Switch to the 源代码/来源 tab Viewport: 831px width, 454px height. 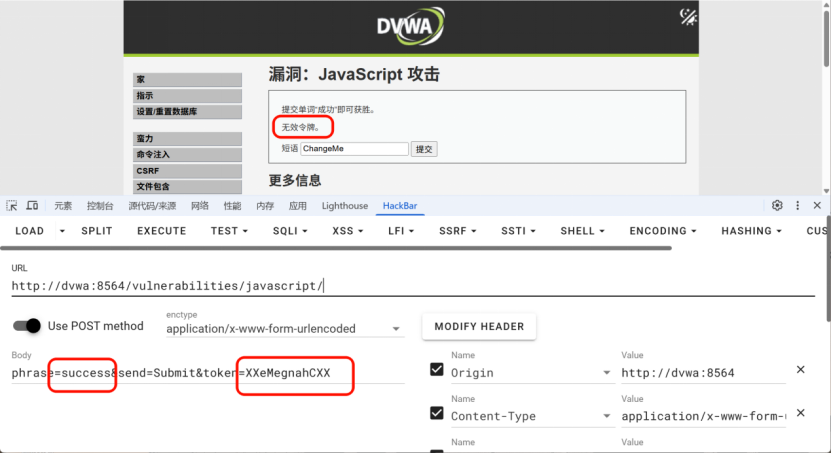(152, 206)
